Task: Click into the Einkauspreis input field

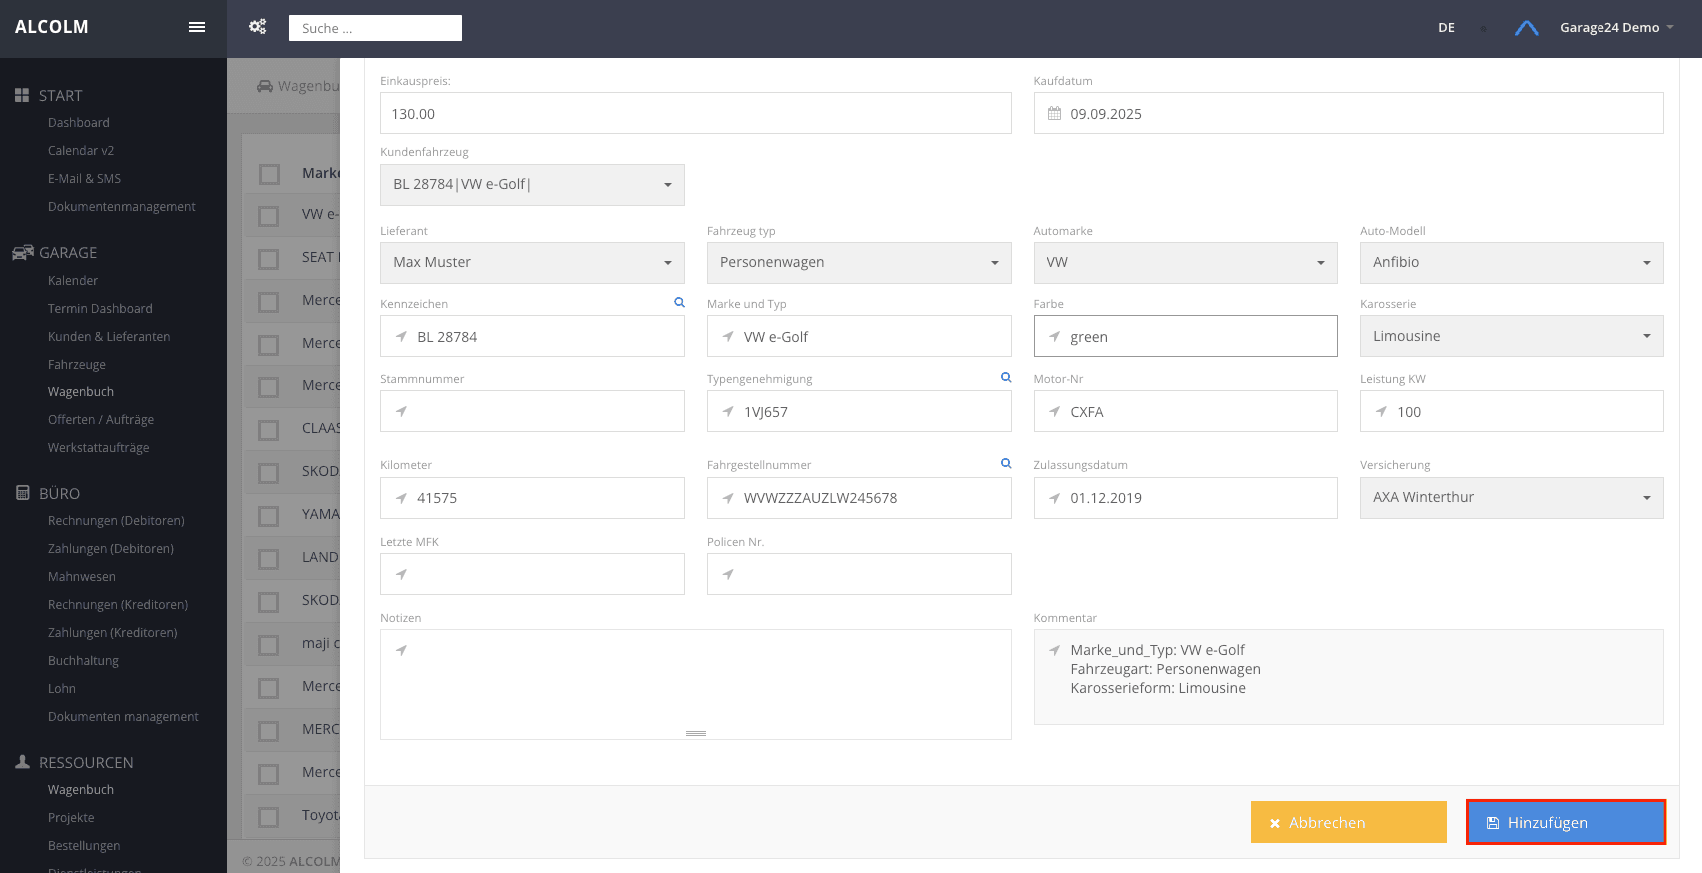Action: point(696,113)
